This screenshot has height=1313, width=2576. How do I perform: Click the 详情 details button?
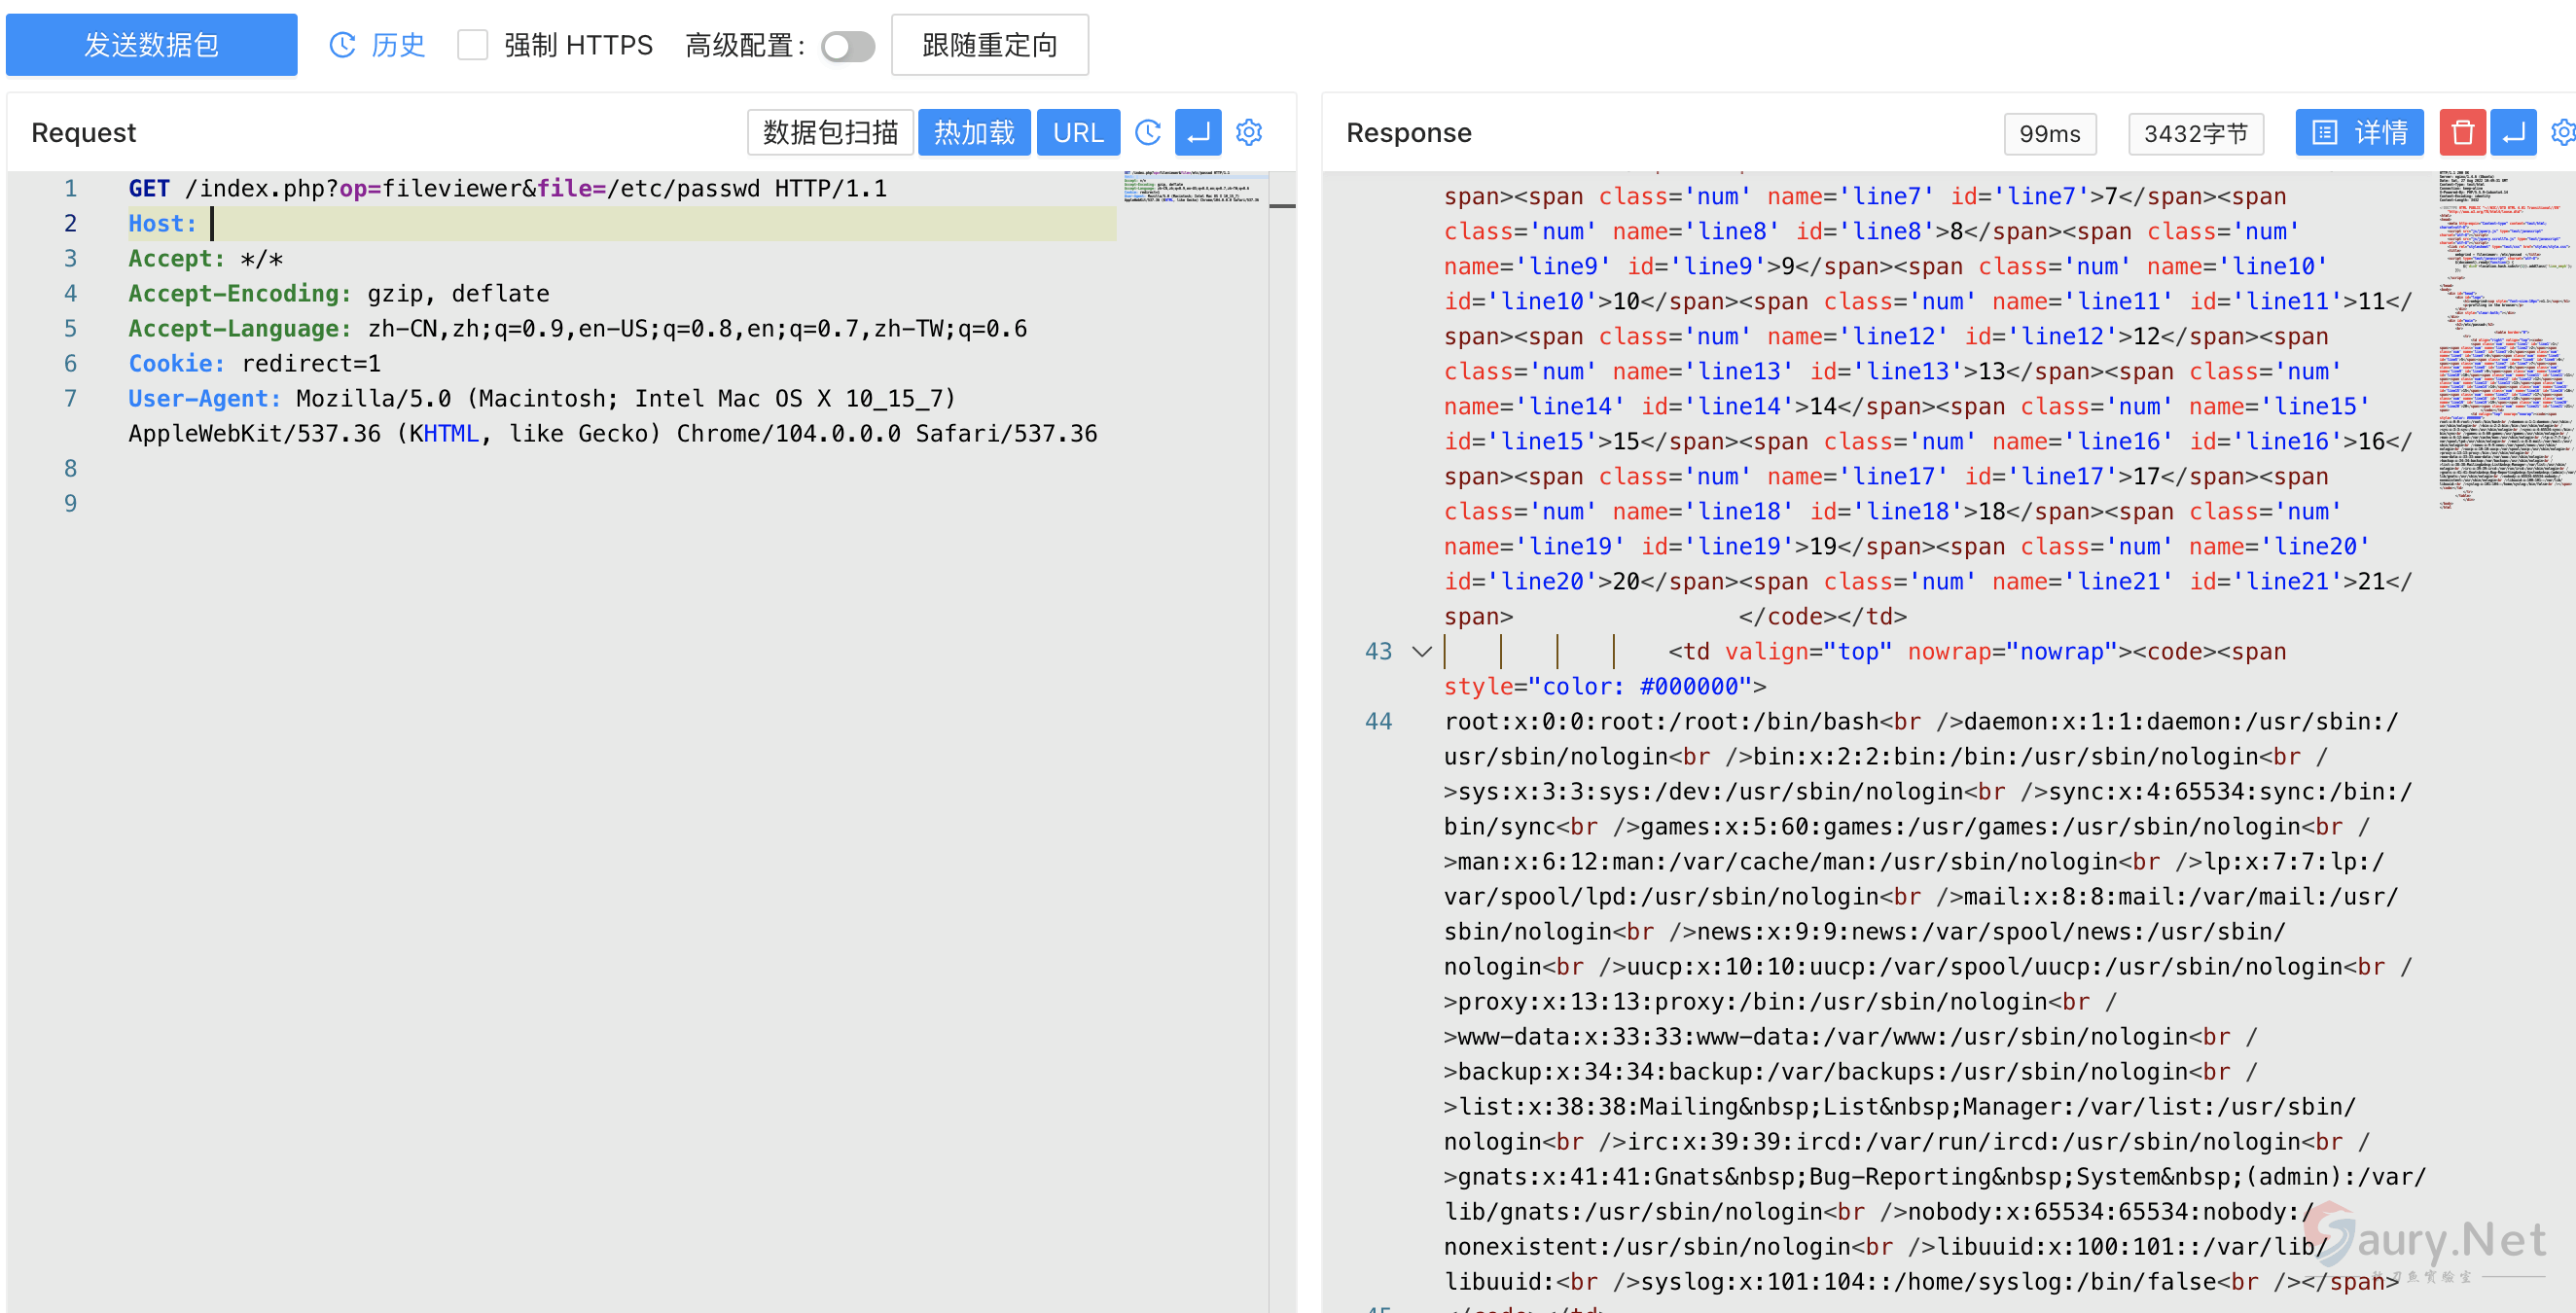pyautogui.click(x=2359, y=133)
